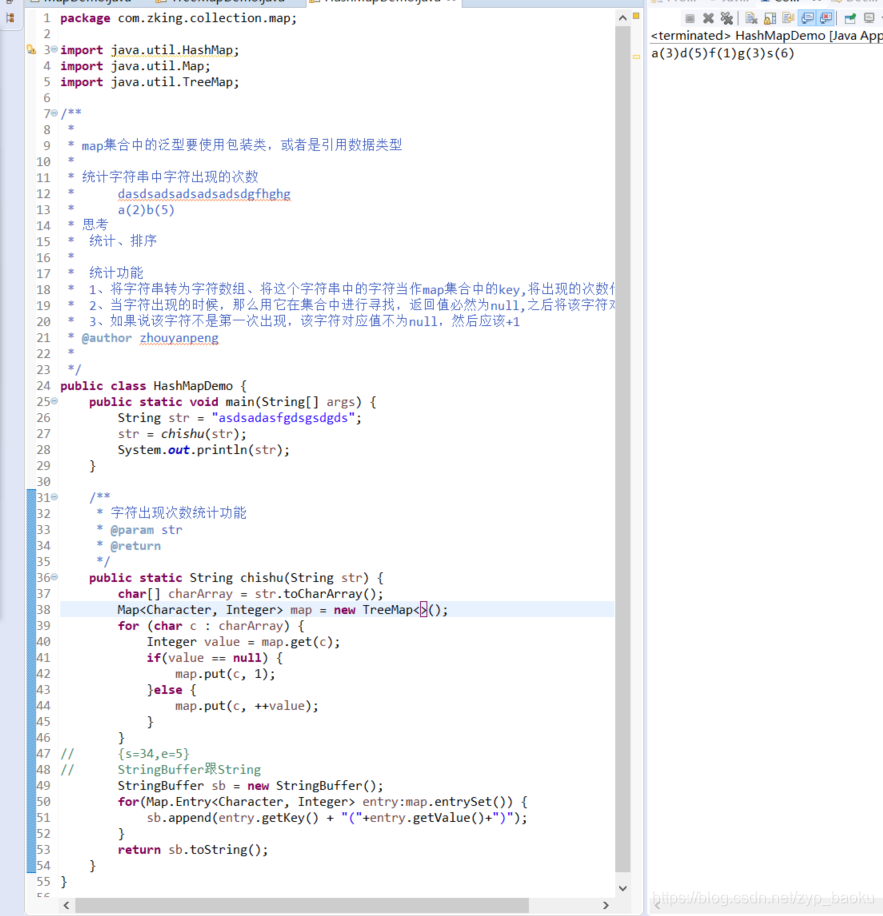Click the editor vertical scrollbar thumb
Viewport: 883px width, 916px height.
point(623,449)
